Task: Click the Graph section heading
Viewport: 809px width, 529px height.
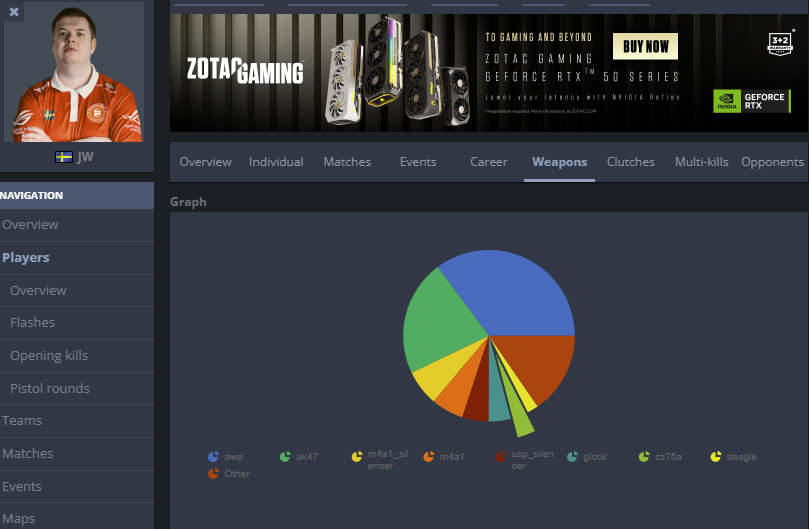Action: point(188,202)
